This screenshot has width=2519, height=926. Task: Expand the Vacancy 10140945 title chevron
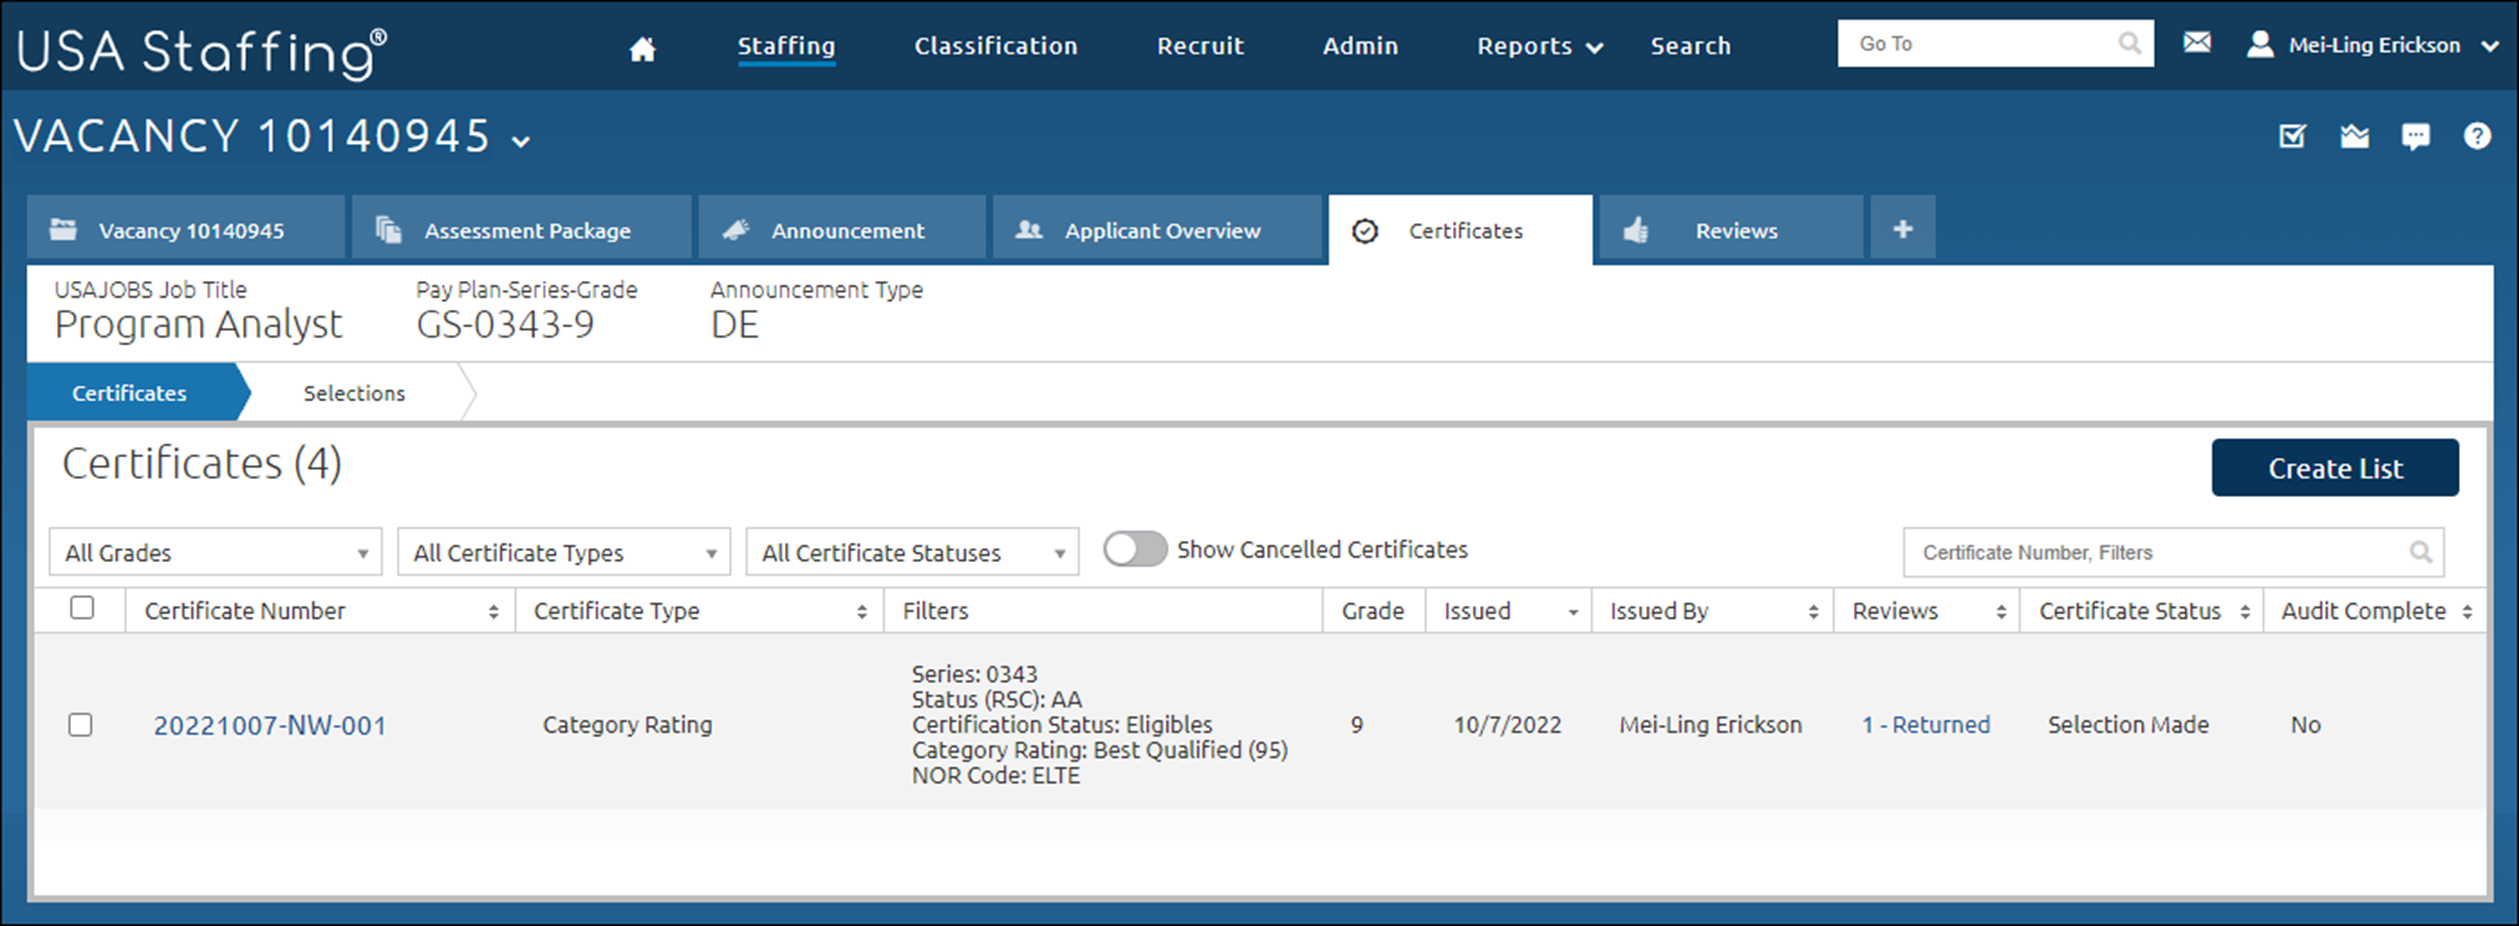[520, 142]
